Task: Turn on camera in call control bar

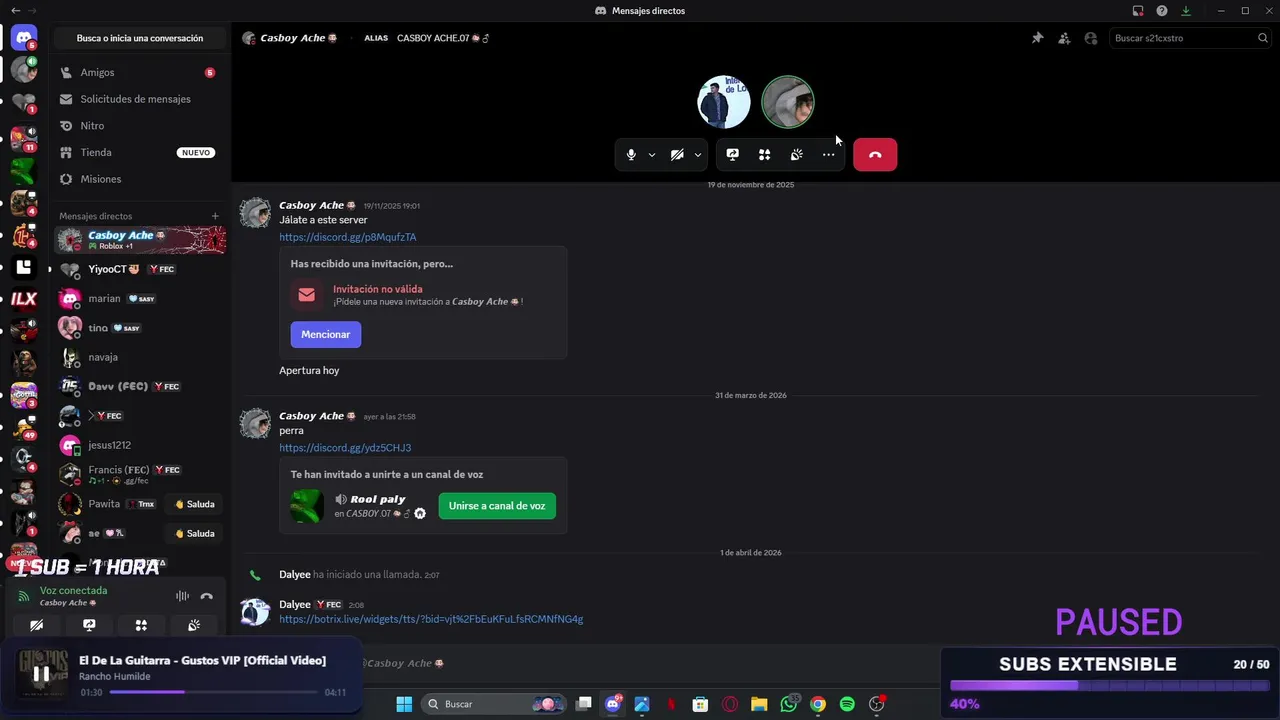Action: [x=677, y=155]
